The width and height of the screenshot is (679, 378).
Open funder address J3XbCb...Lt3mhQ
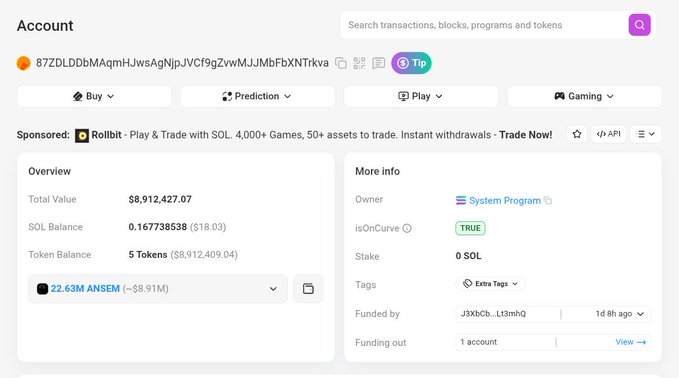tap(493, 313)
